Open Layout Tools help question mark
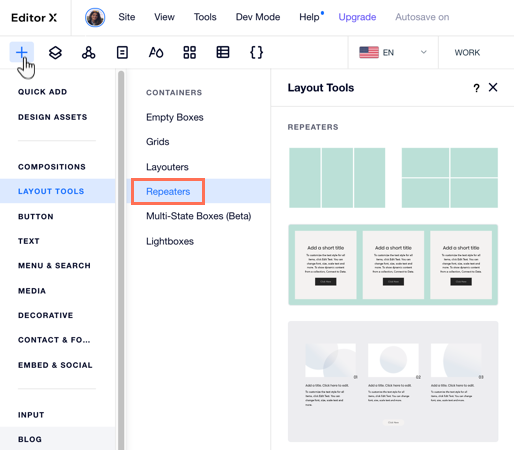Viewport: 514px width, 450px height. click(476, 88)
